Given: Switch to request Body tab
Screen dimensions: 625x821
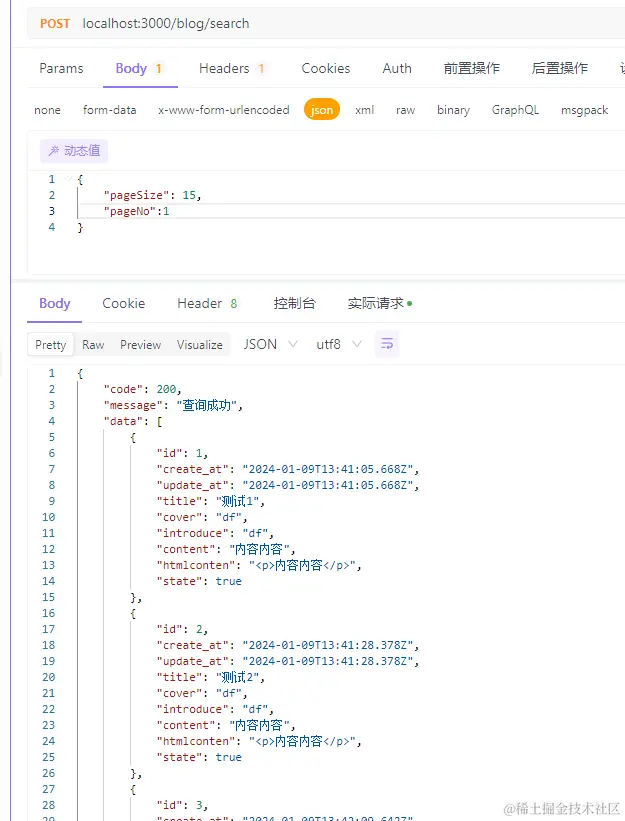Looking at the screenshot, I should click(139, 69).
